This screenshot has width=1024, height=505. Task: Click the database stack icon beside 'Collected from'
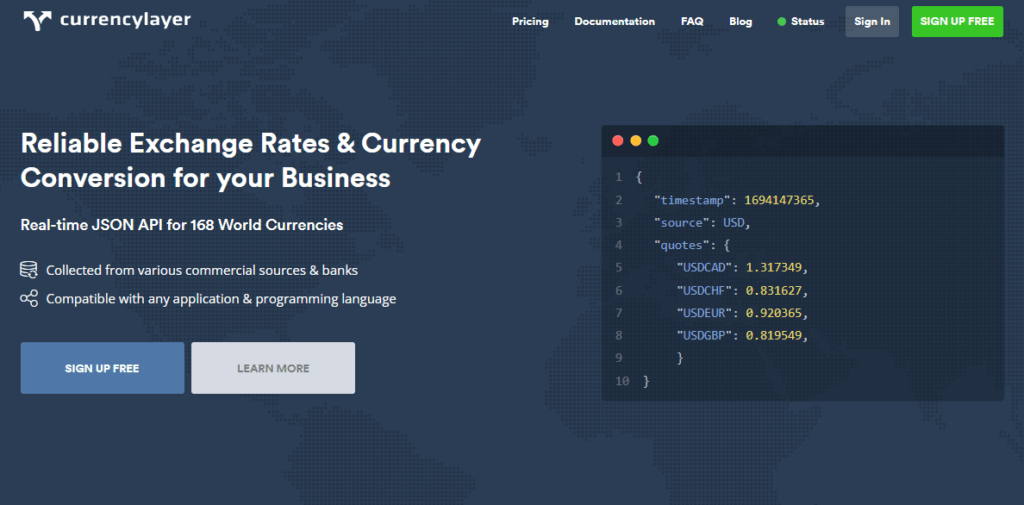coord(29,270)
